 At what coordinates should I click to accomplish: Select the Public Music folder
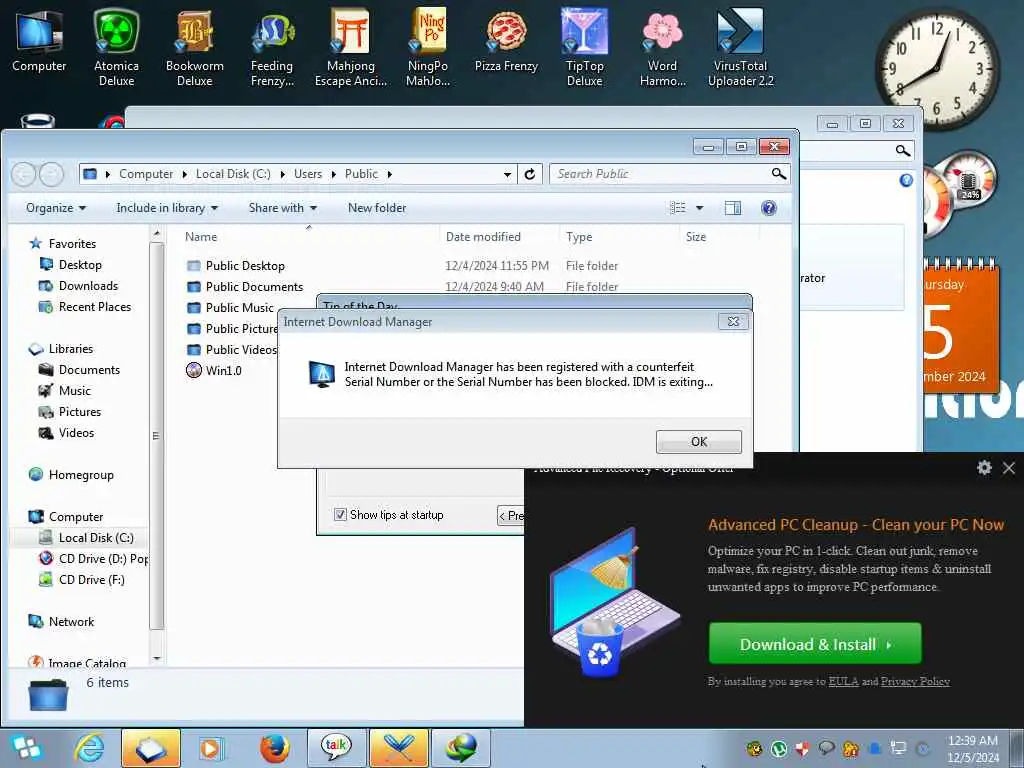pos(239,308)
